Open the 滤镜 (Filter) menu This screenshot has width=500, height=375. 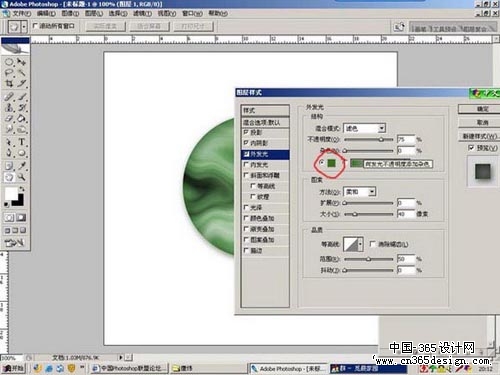143,13
